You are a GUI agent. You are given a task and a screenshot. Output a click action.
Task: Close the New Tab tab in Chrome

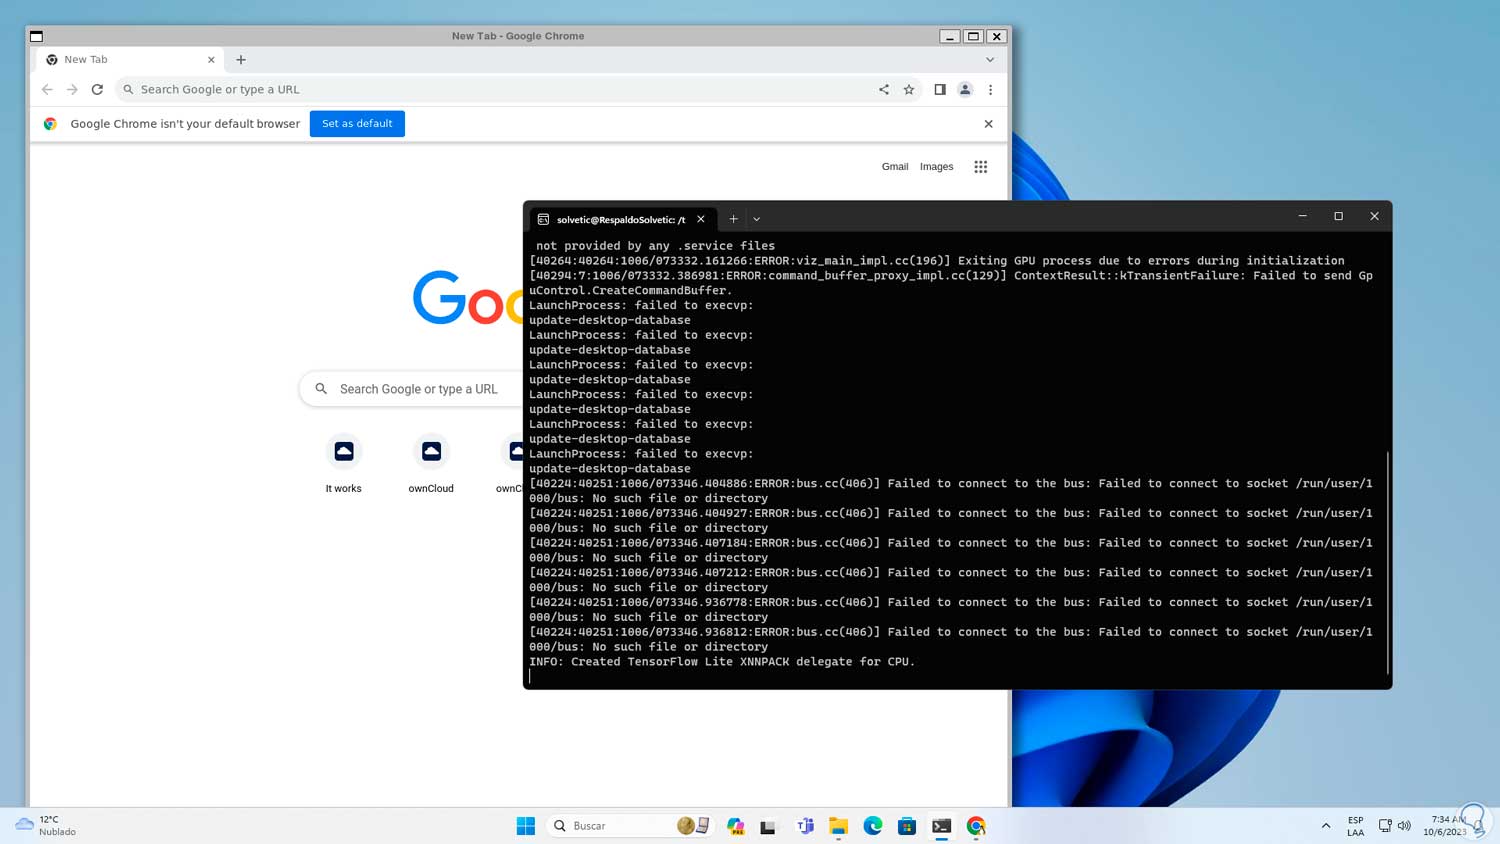point(211,60)
